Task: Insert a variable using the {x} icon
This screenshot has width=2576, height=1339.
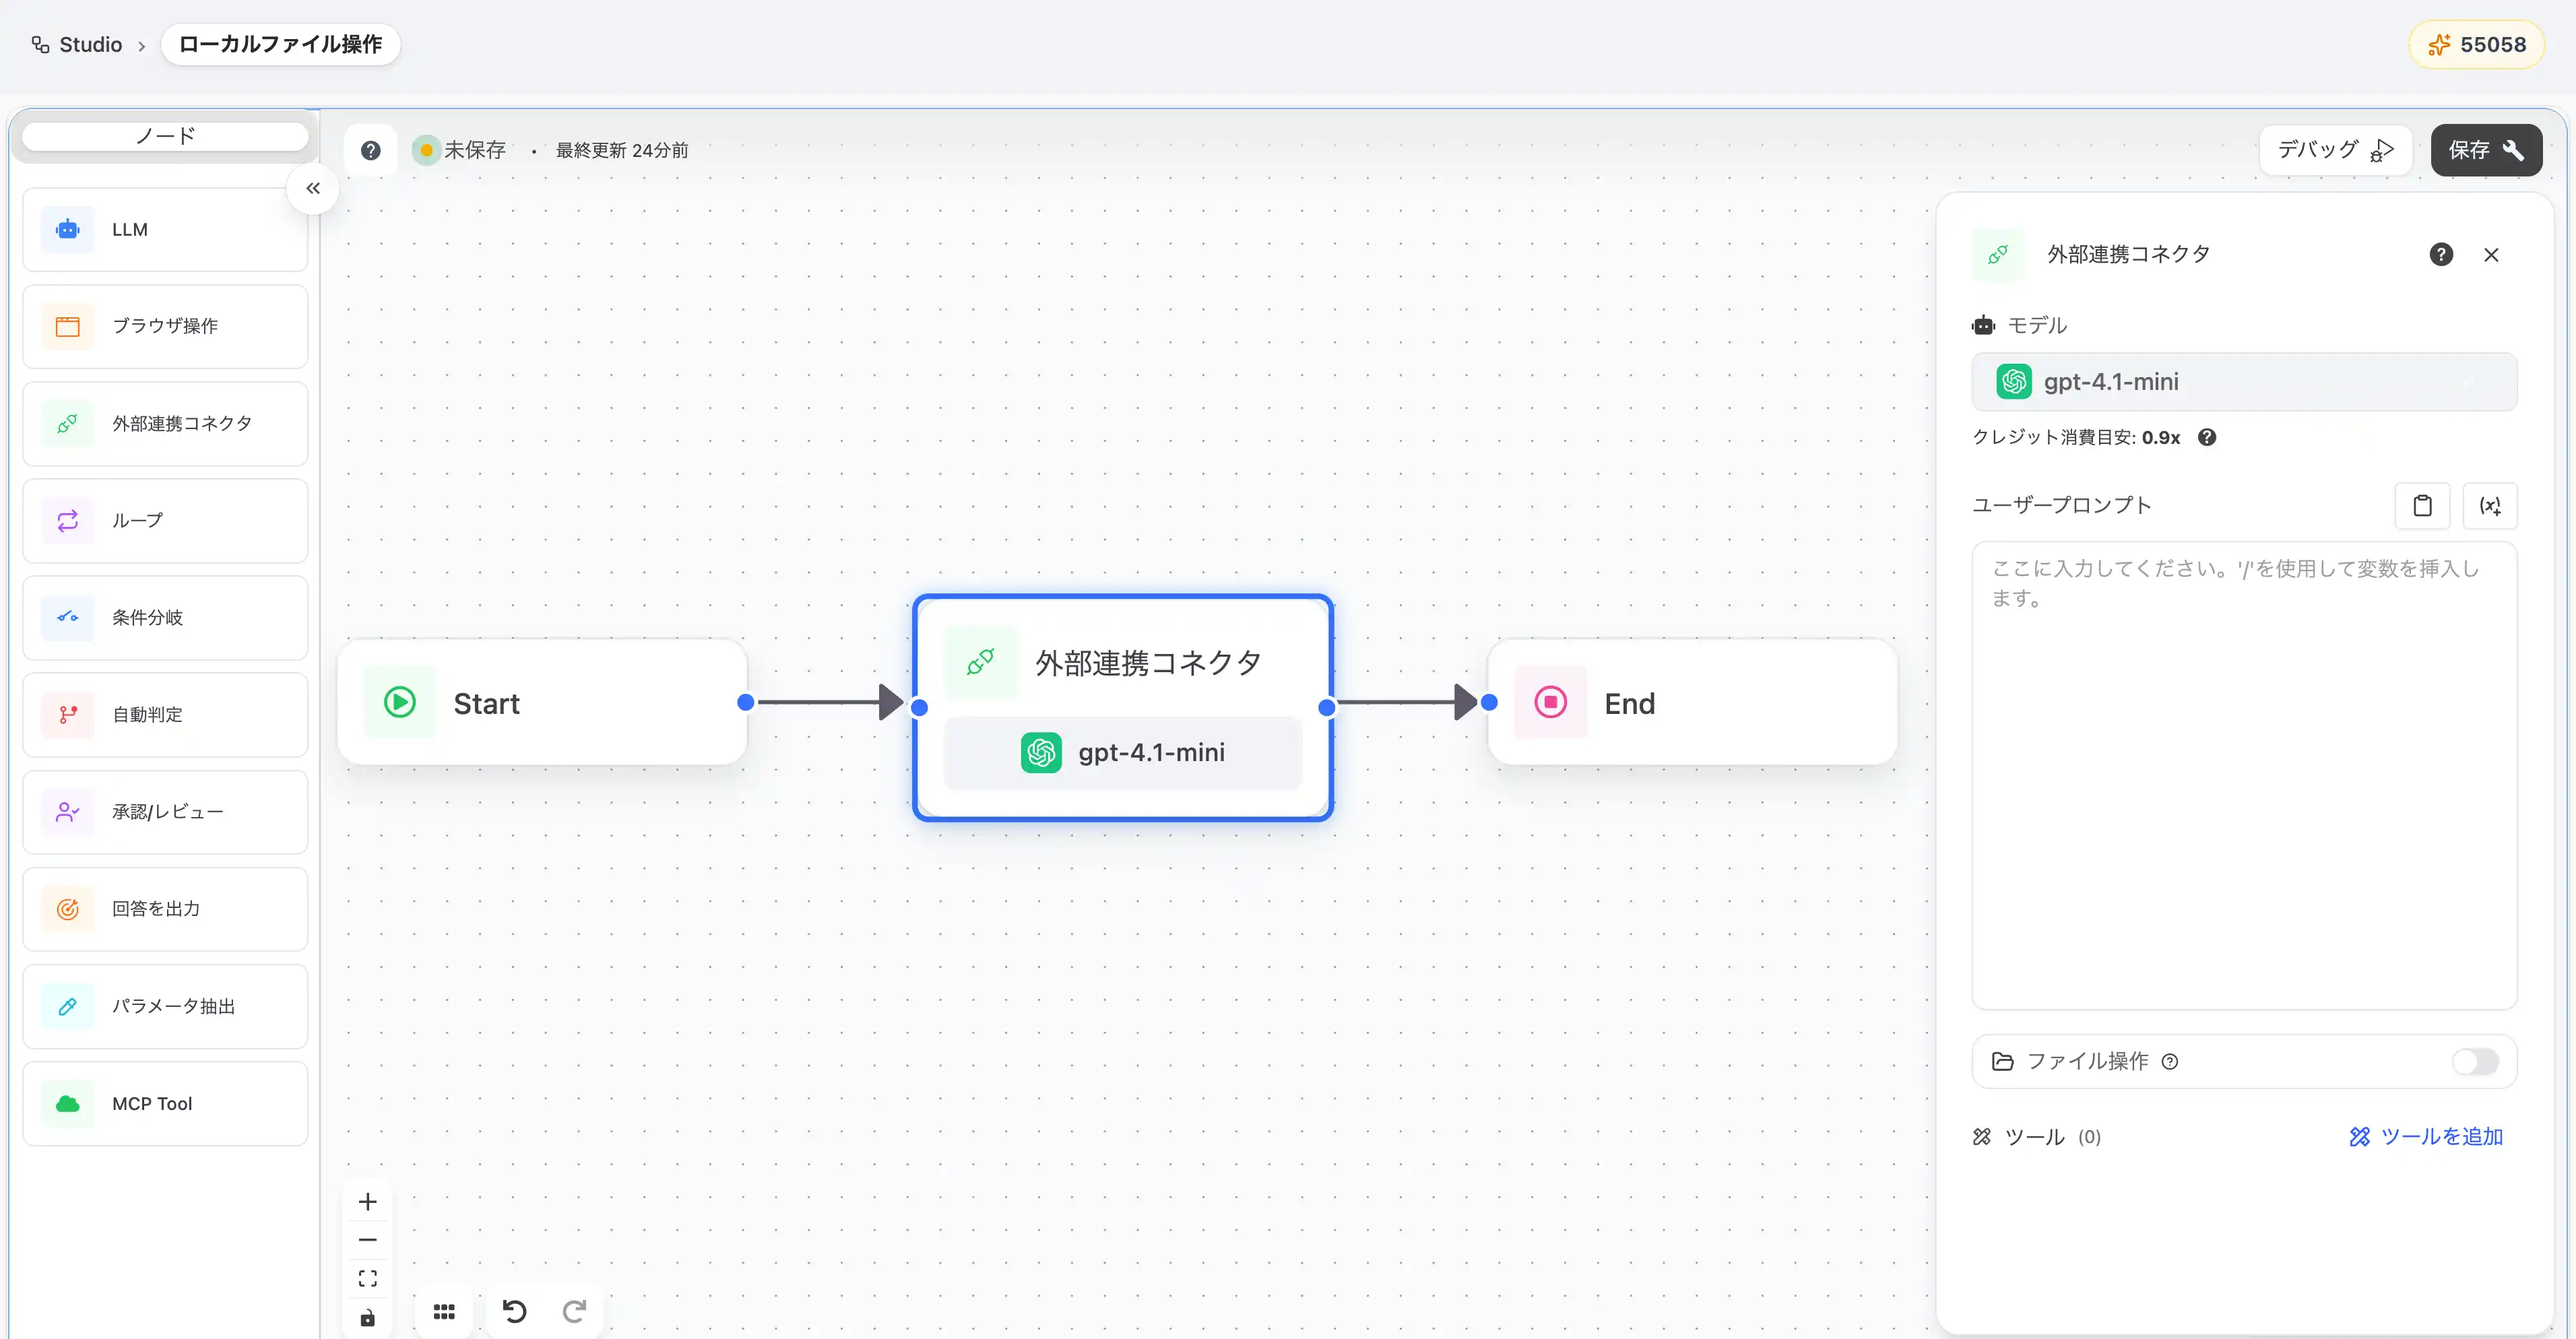Action: coord(2491,505)
